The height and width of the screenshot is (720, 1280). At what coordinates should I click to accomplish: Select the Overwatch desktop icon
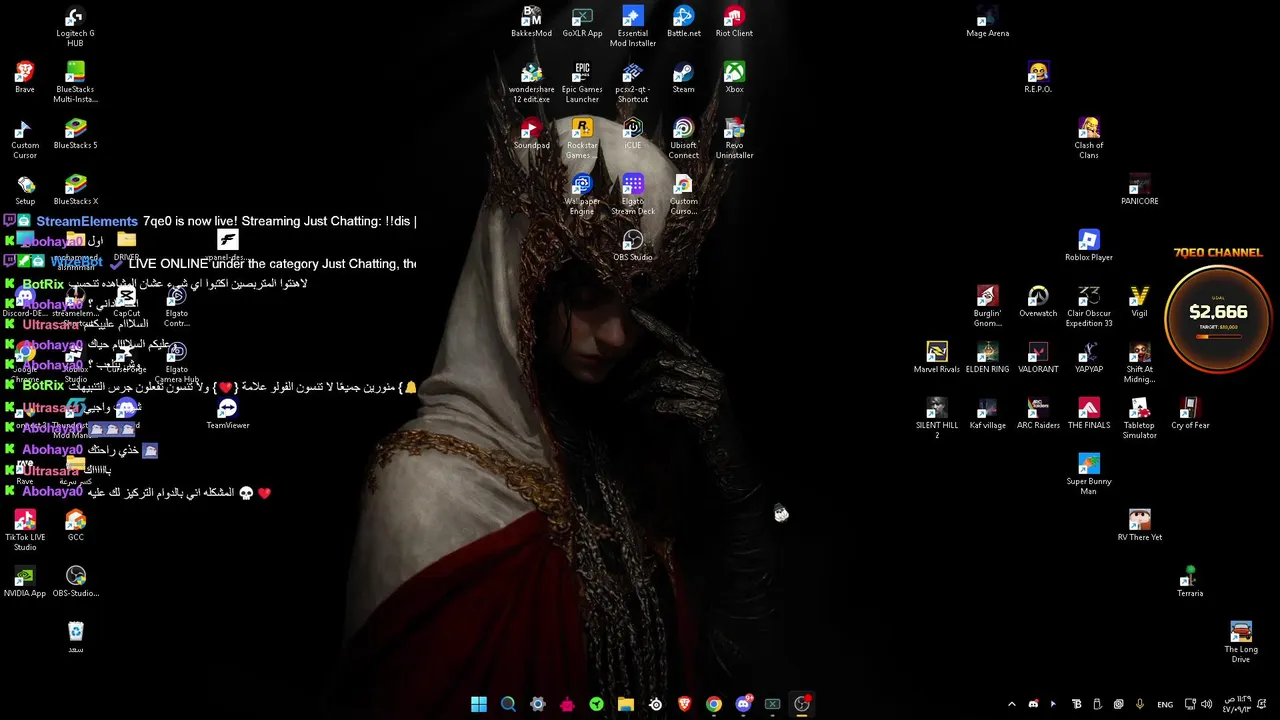[1038, 302]
